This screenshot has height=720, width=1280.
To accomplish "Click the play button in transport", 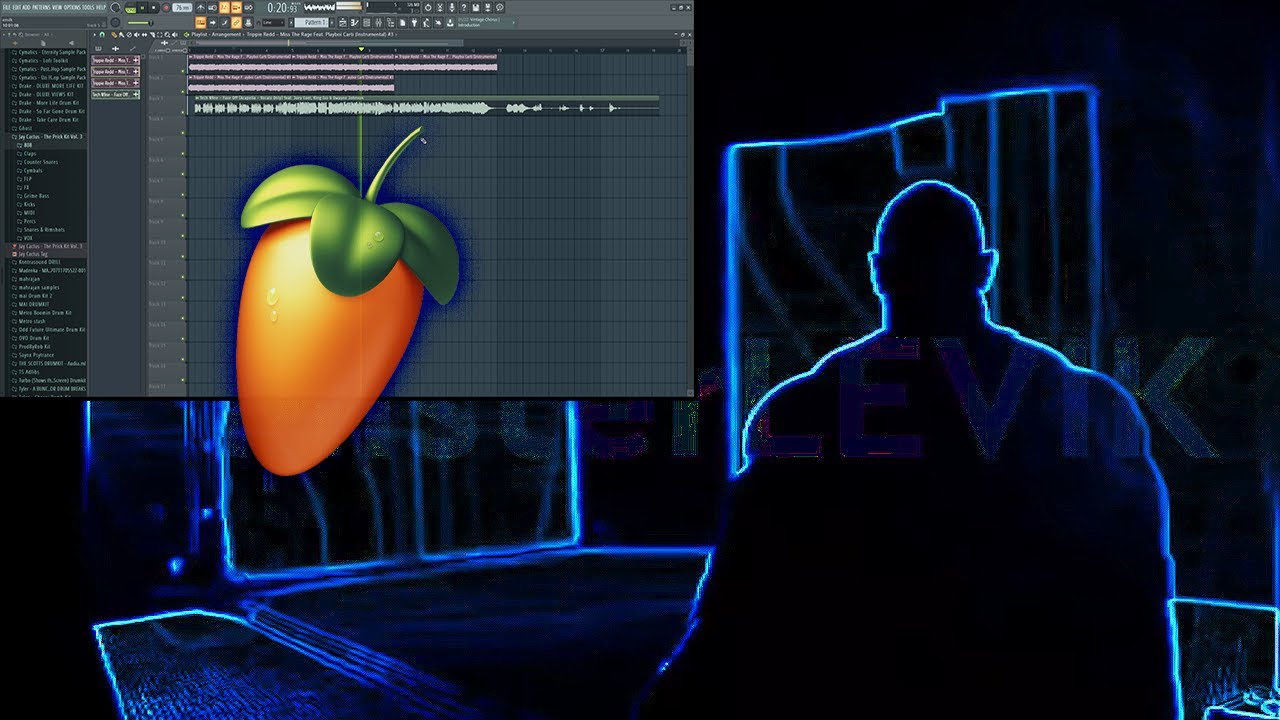I will [142, 8].
